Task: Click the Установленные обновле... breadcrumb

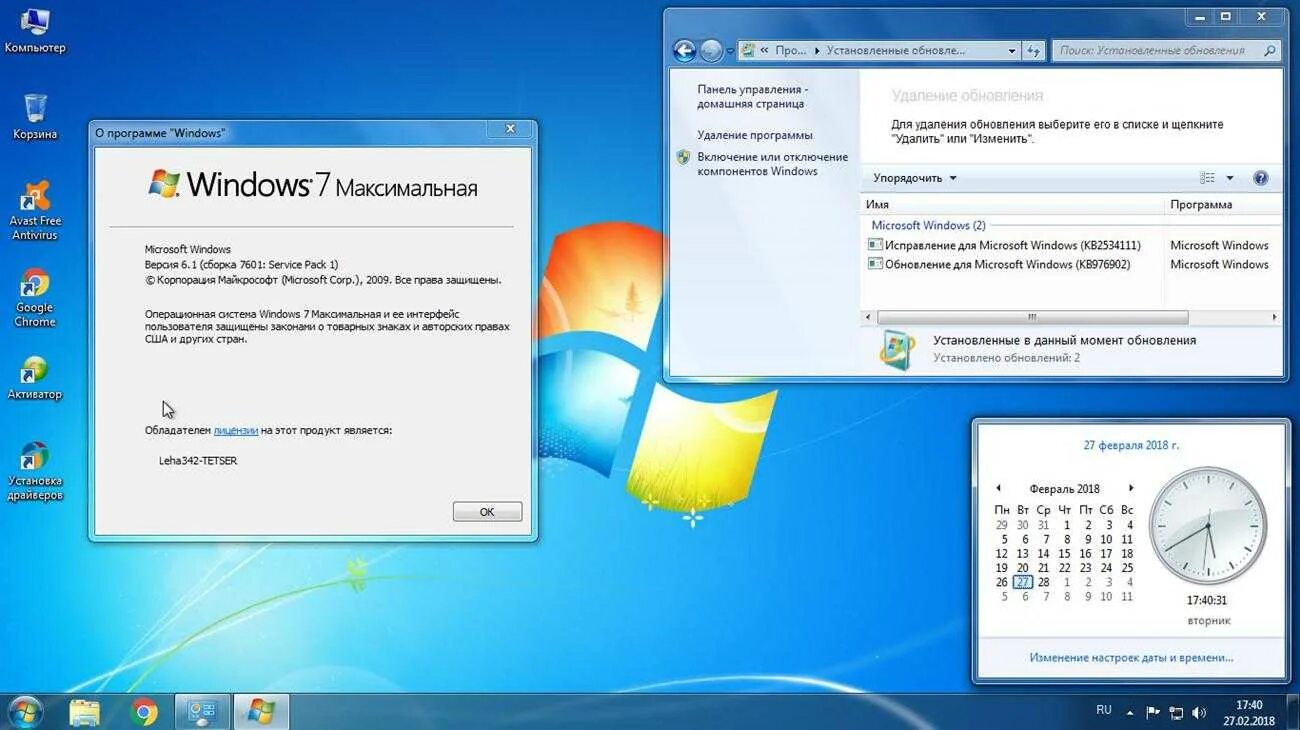Action: point(896,50)
